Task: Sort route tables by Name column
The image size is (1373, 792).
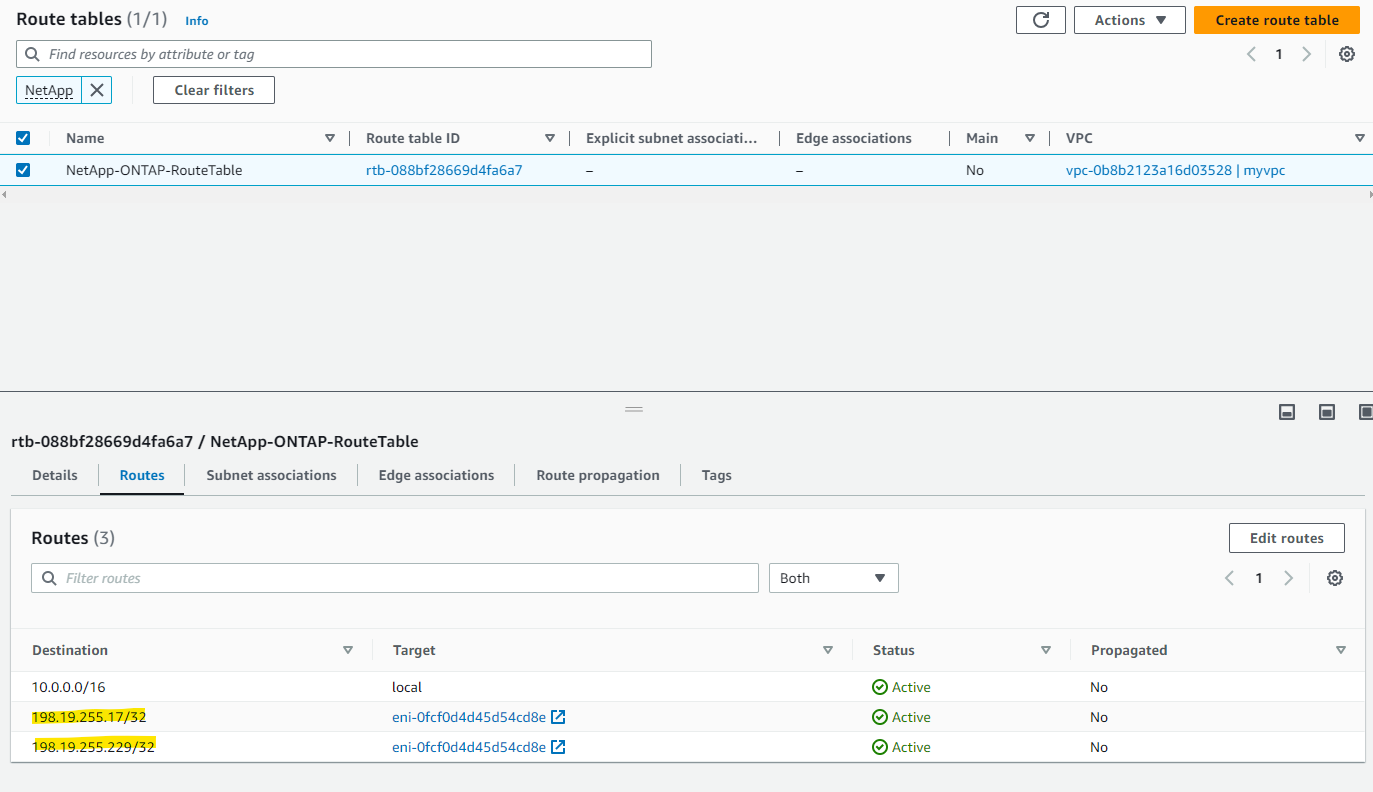Action: tap(330, 138)
